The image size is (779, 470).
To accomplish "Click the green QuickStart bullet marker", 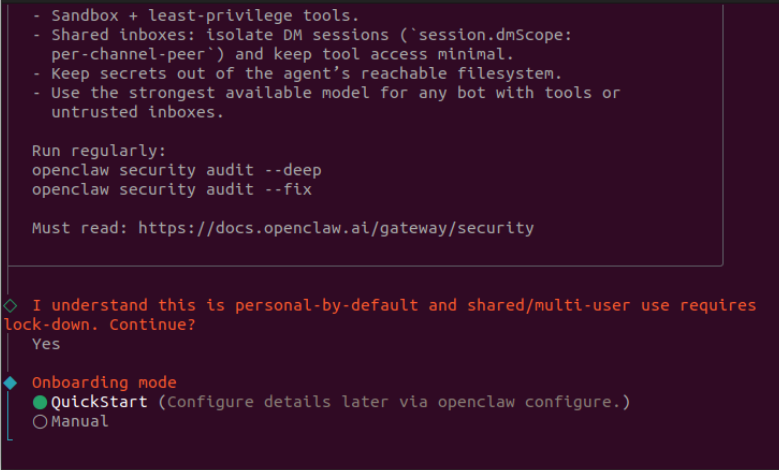I will pyautogui.click(x=40, y=402).
